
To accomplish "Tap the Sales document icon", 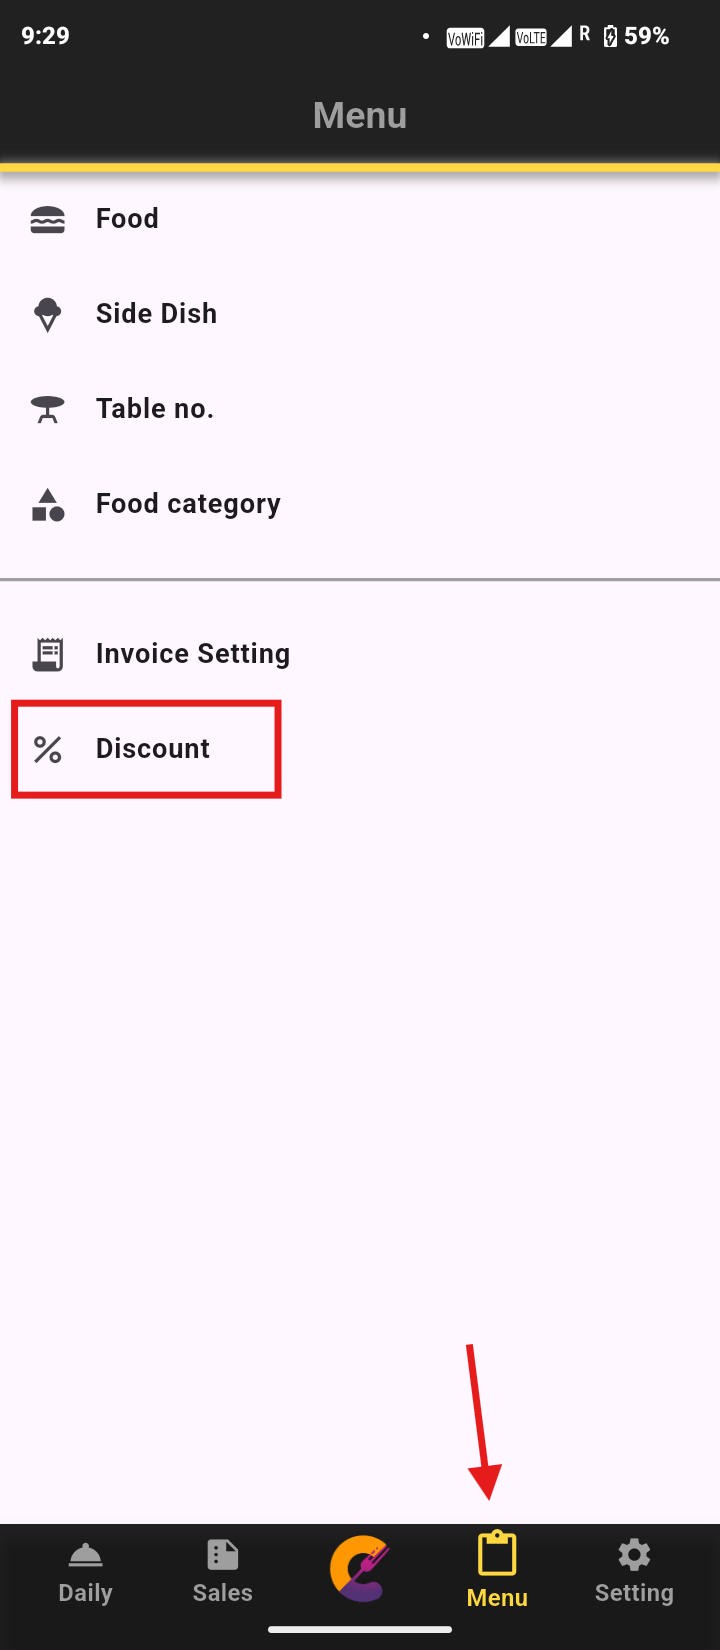I will (x=222, y=1555).
